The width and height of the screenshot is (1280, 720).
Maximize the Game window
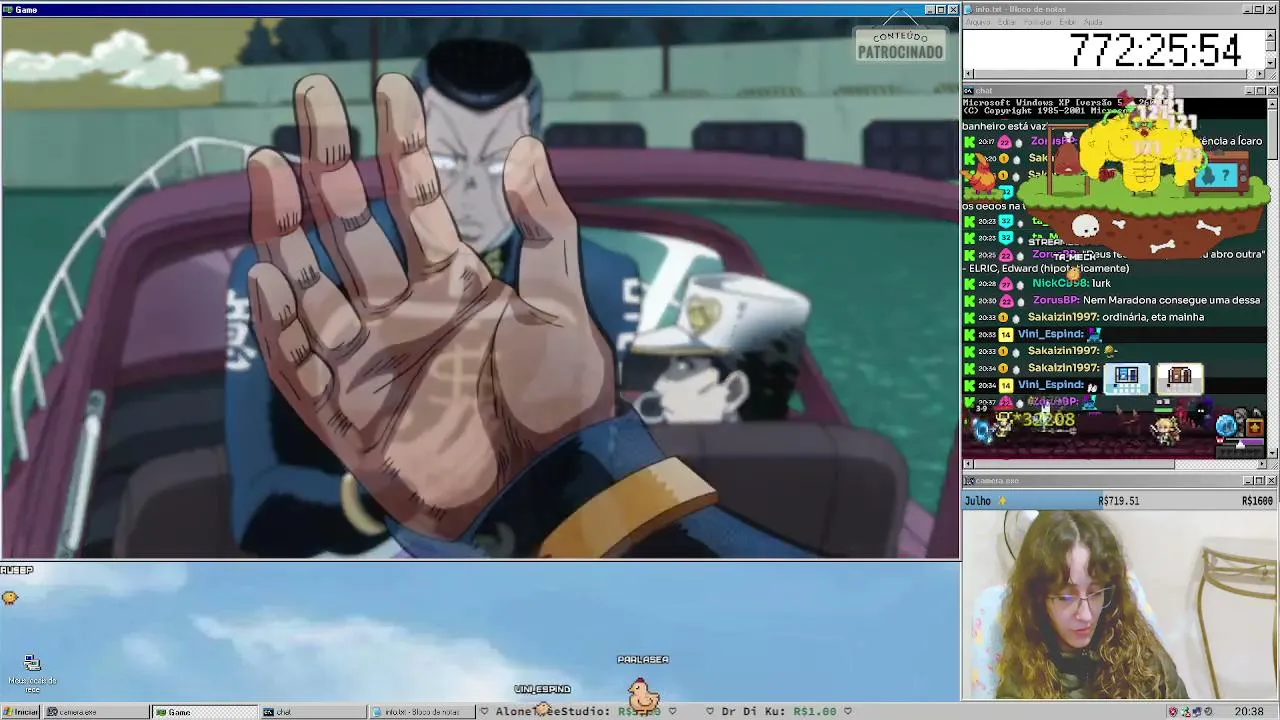coord(941,10)
